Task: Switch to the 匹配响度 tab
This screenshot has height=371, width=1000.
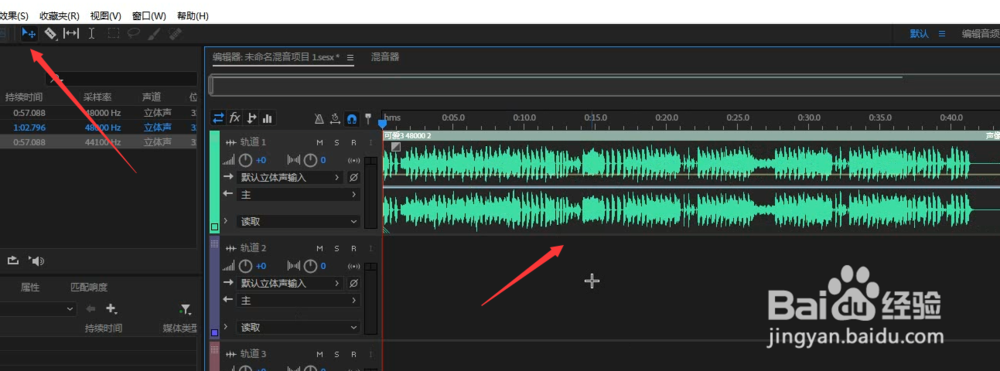Action: point(89,287)
